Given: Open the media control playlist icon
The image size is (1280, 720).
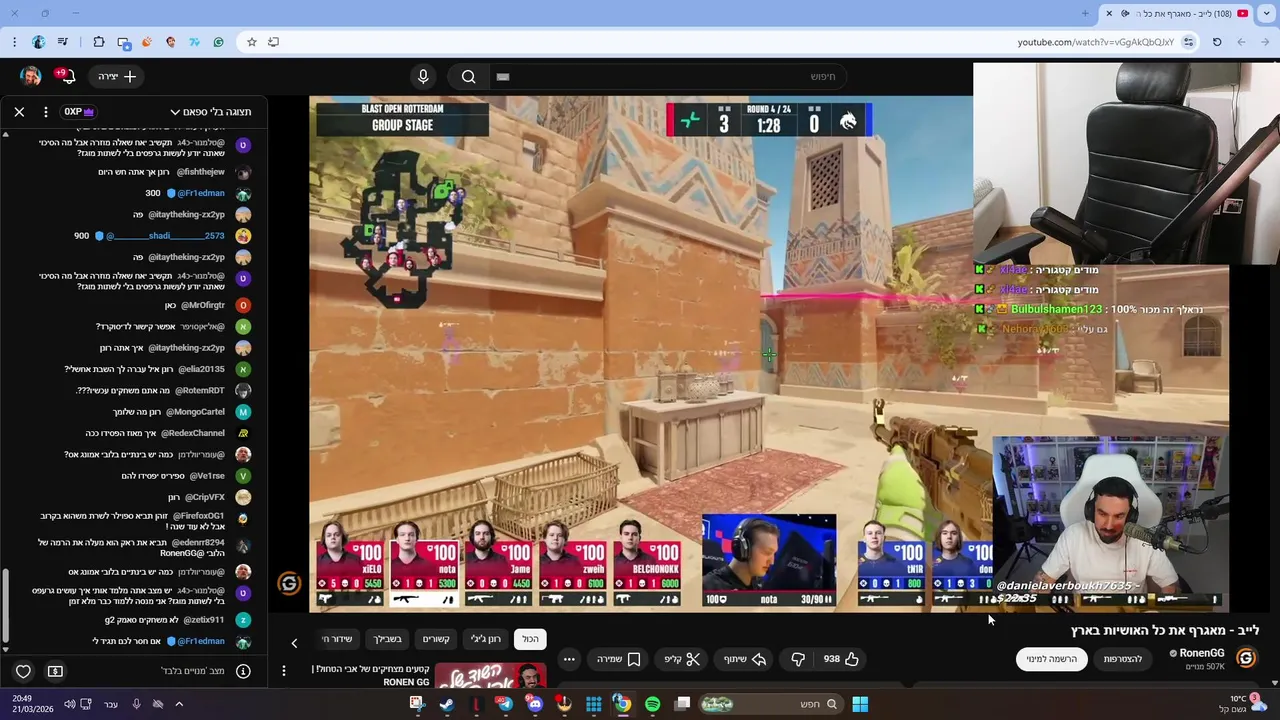Looking at the screenshot, I should (63, 42).
